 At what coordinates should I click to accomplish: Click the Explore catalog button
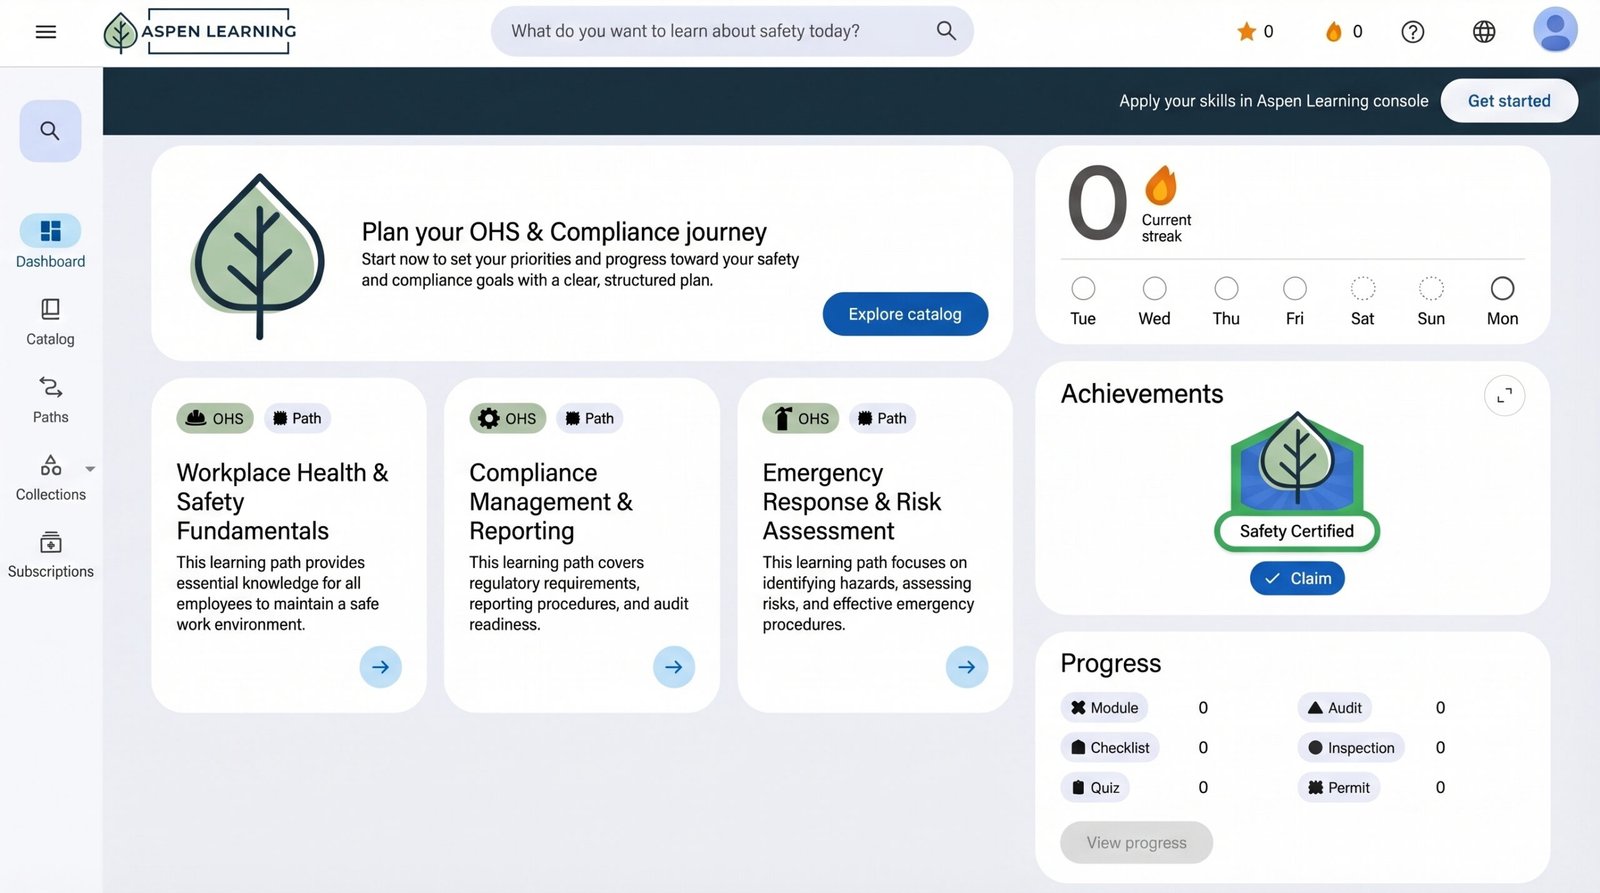[x=905, y=314]
